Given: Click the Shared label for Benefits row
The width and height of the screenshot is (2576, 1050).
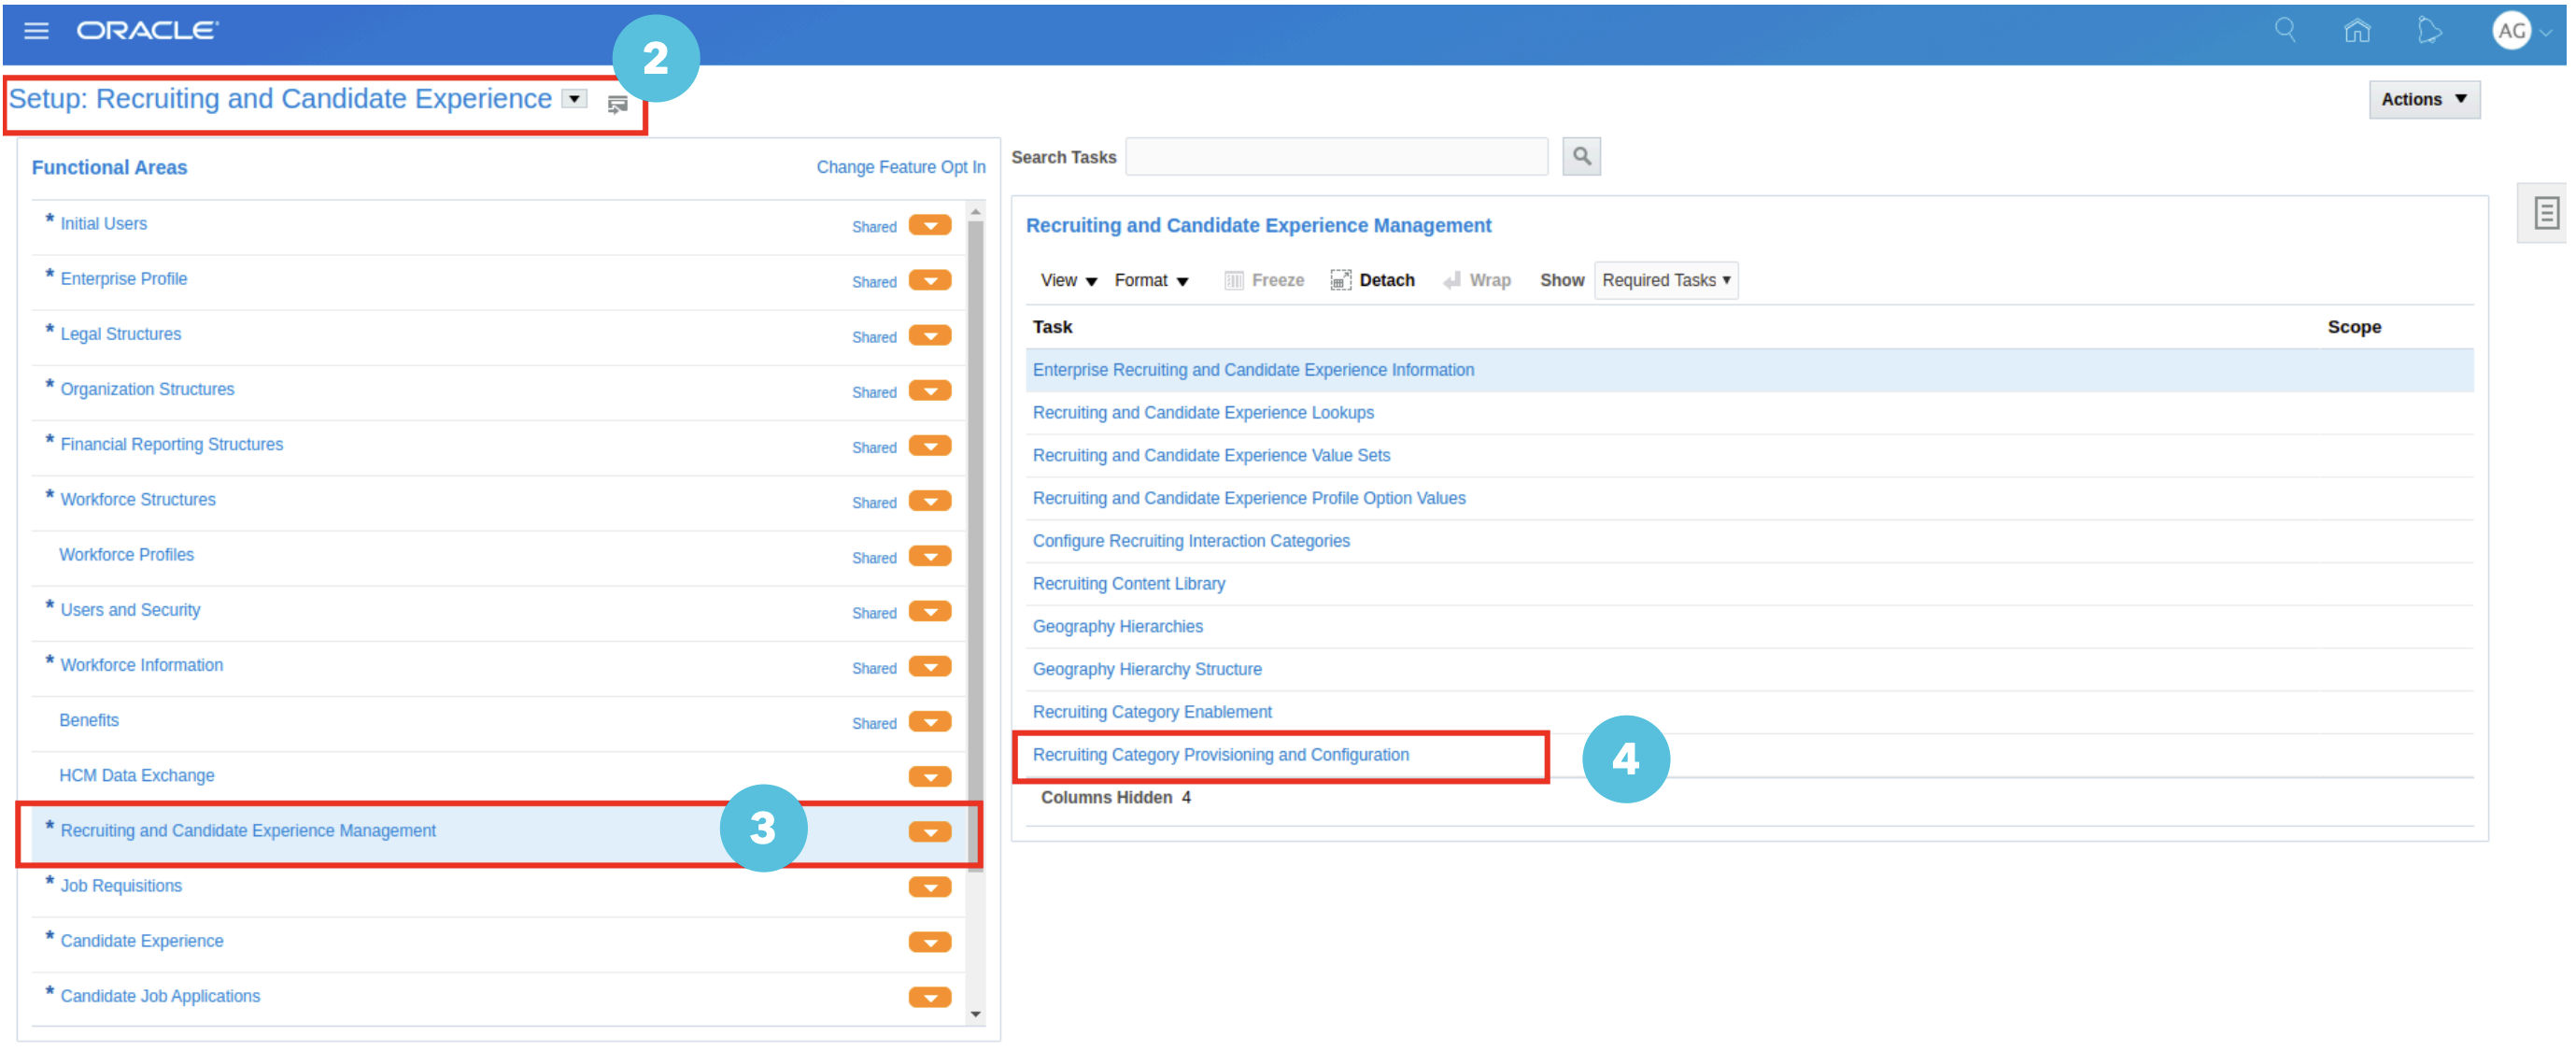Looking at the screenshot, I should (874, 724).
